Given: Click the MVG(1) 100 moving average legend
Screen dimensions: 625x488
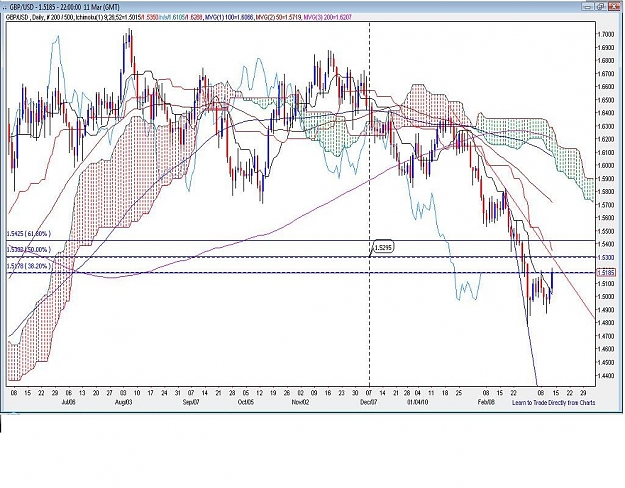Looking at the screenshot, I should 229,17.
